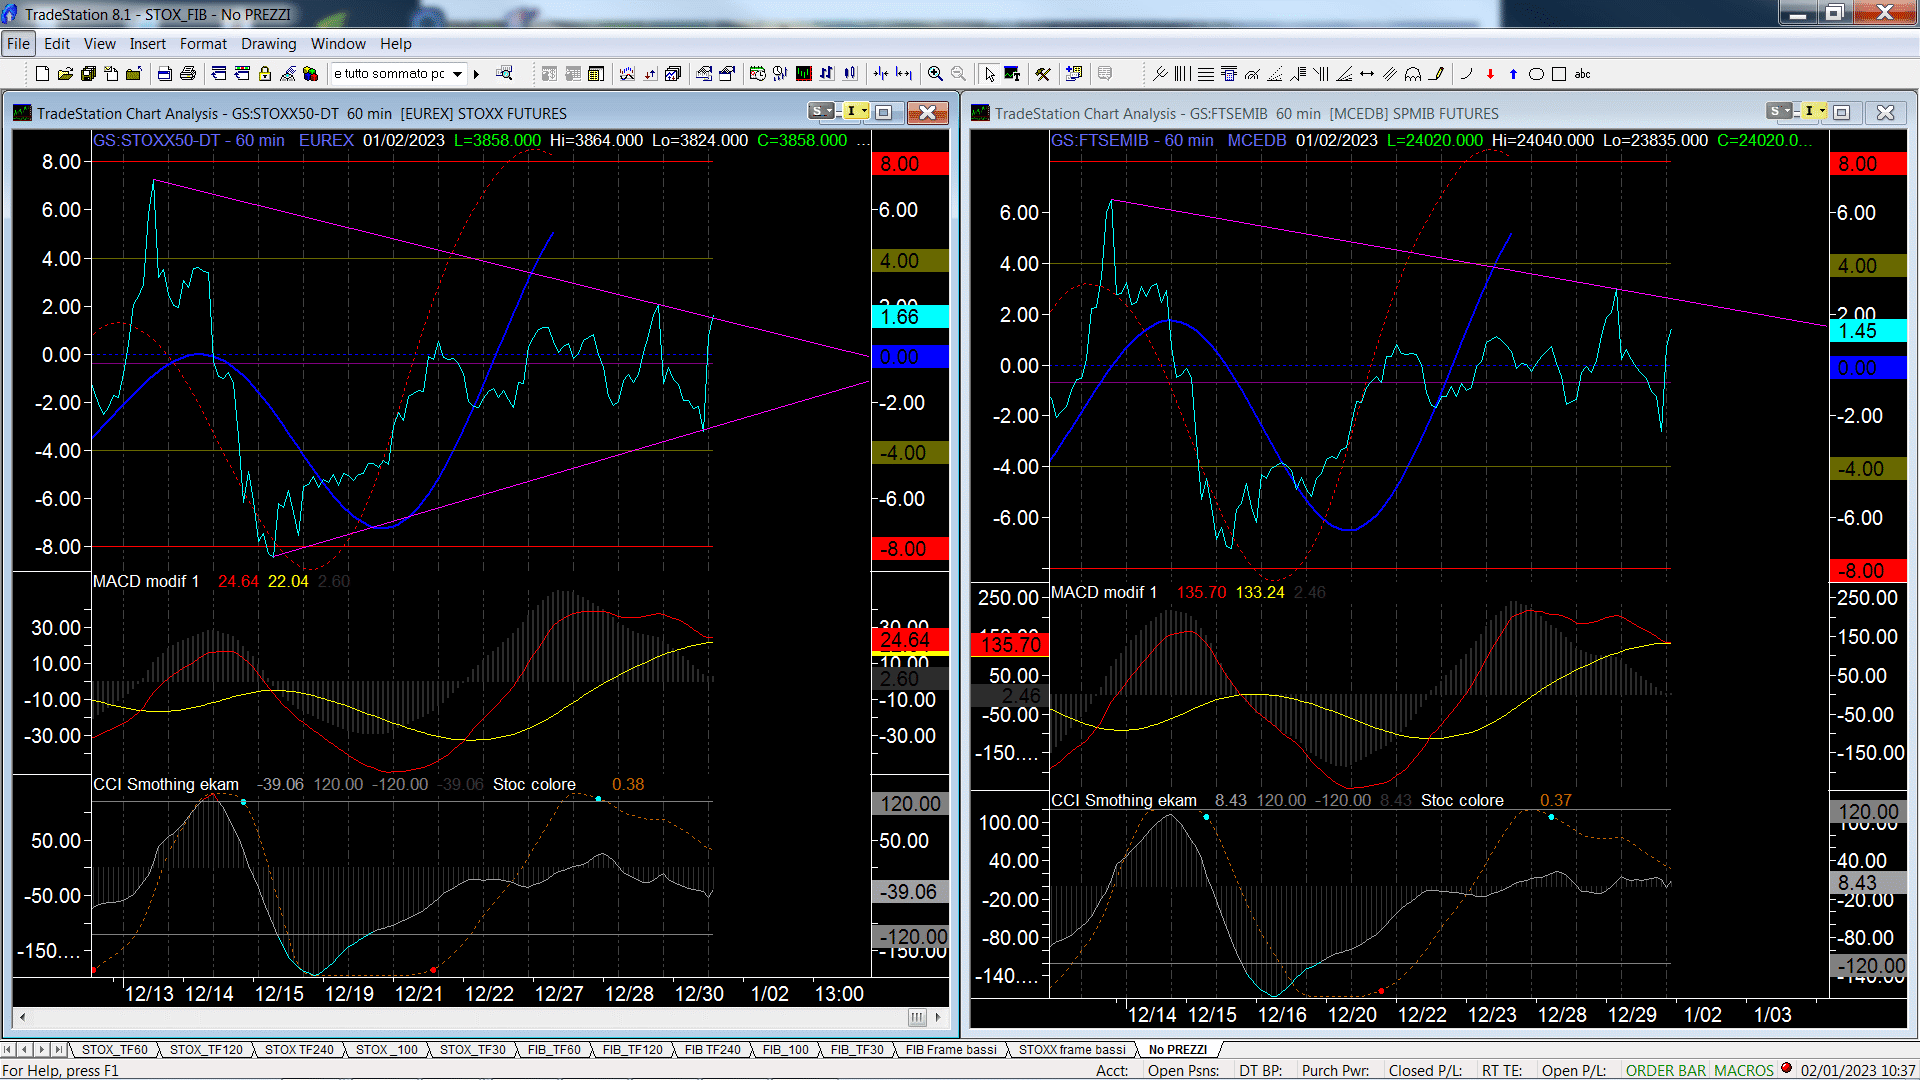Maximize the STOXX50 chart window

pos(884,112)
